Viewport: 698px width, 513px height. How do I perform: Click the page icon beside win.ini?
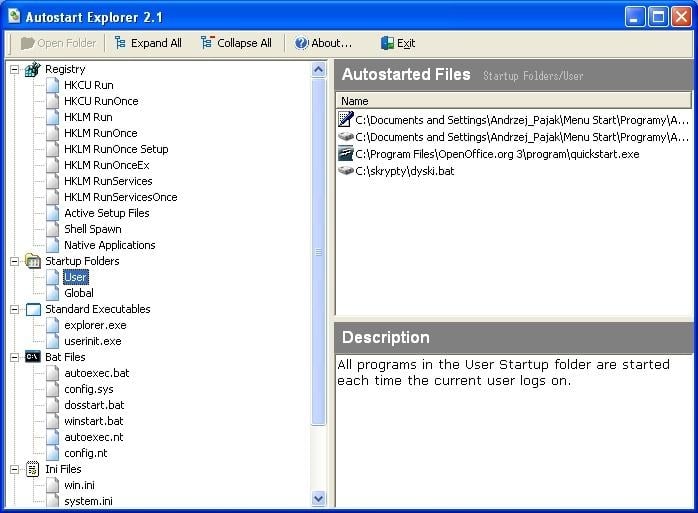pos(53,485)
